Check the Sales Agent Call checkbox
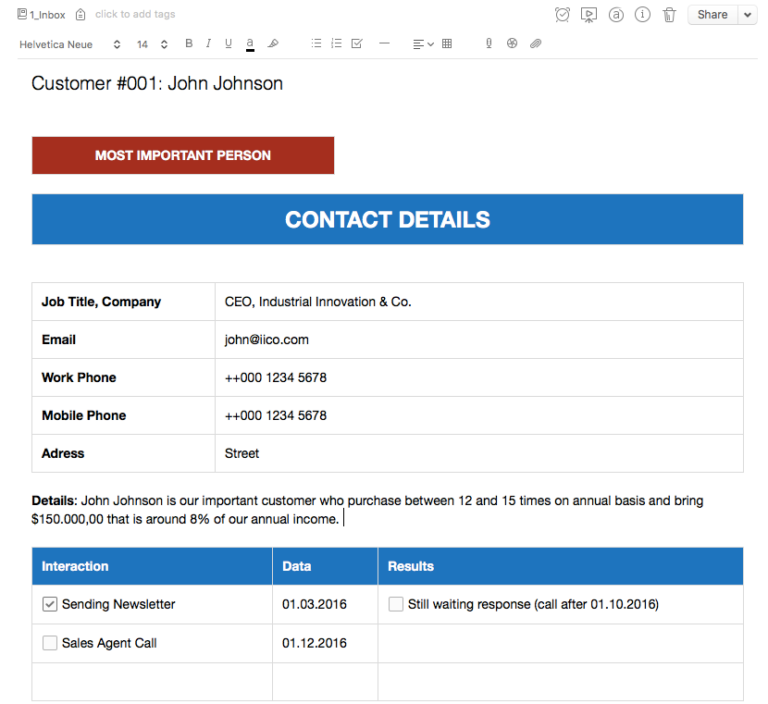The width and height of the screenshot is (768, 704). tap(50, 643)
